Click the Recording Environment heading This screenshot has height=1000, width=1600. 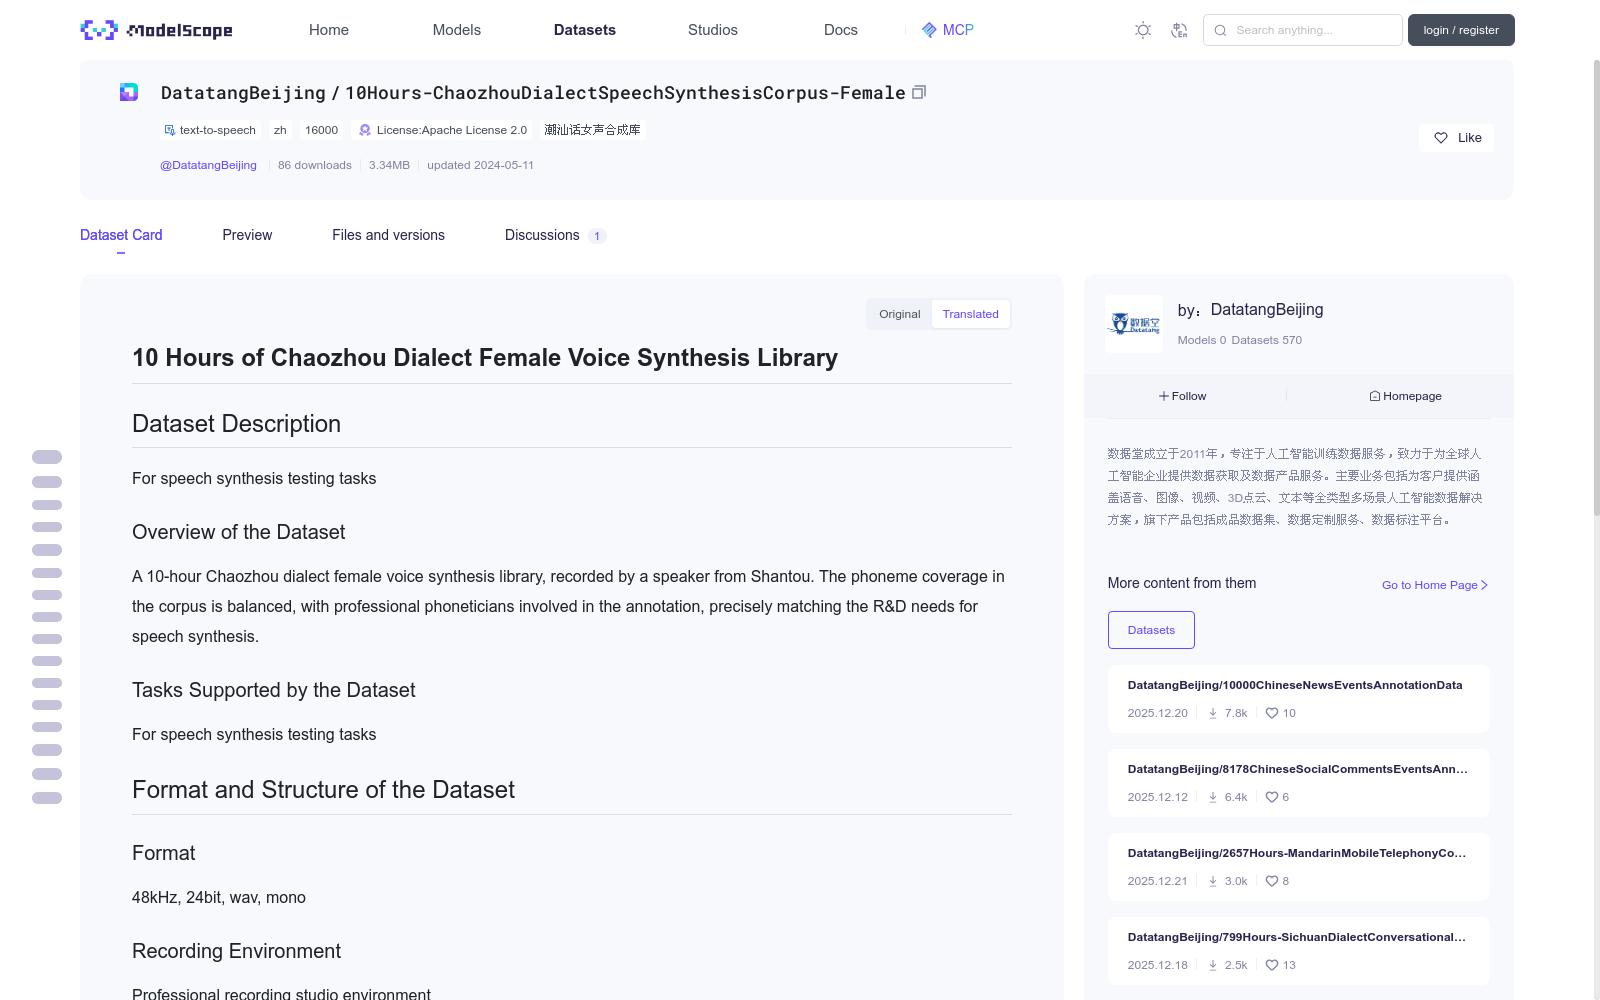point(236,951)
